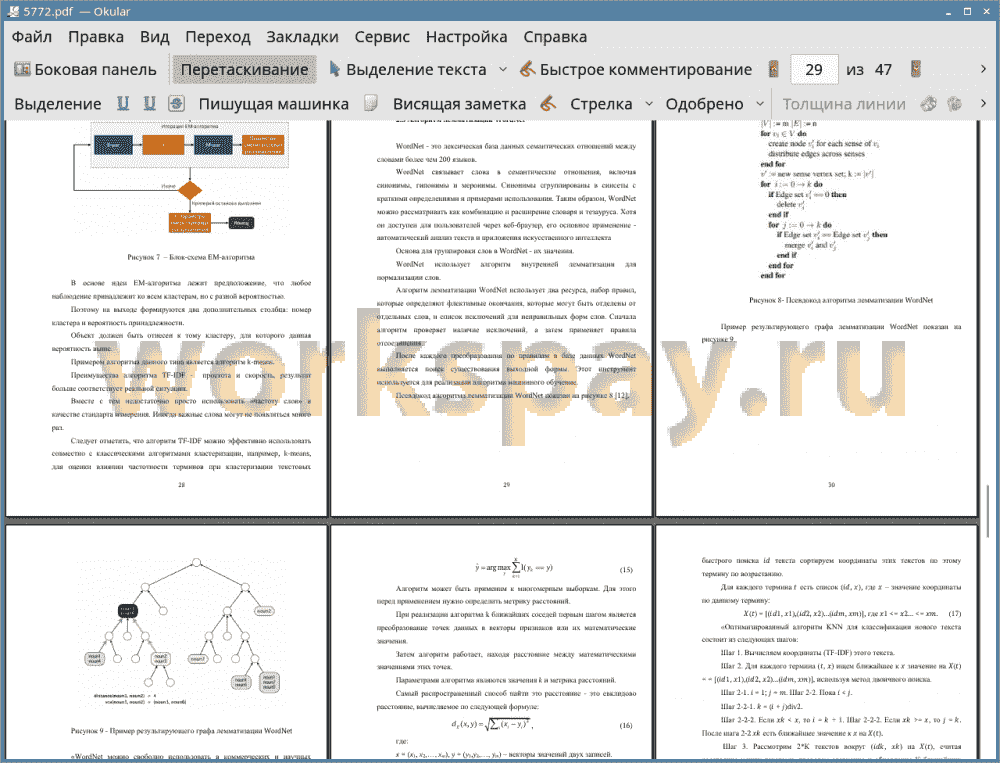Click the disabled Толщина линии control

tap(844, 104)
